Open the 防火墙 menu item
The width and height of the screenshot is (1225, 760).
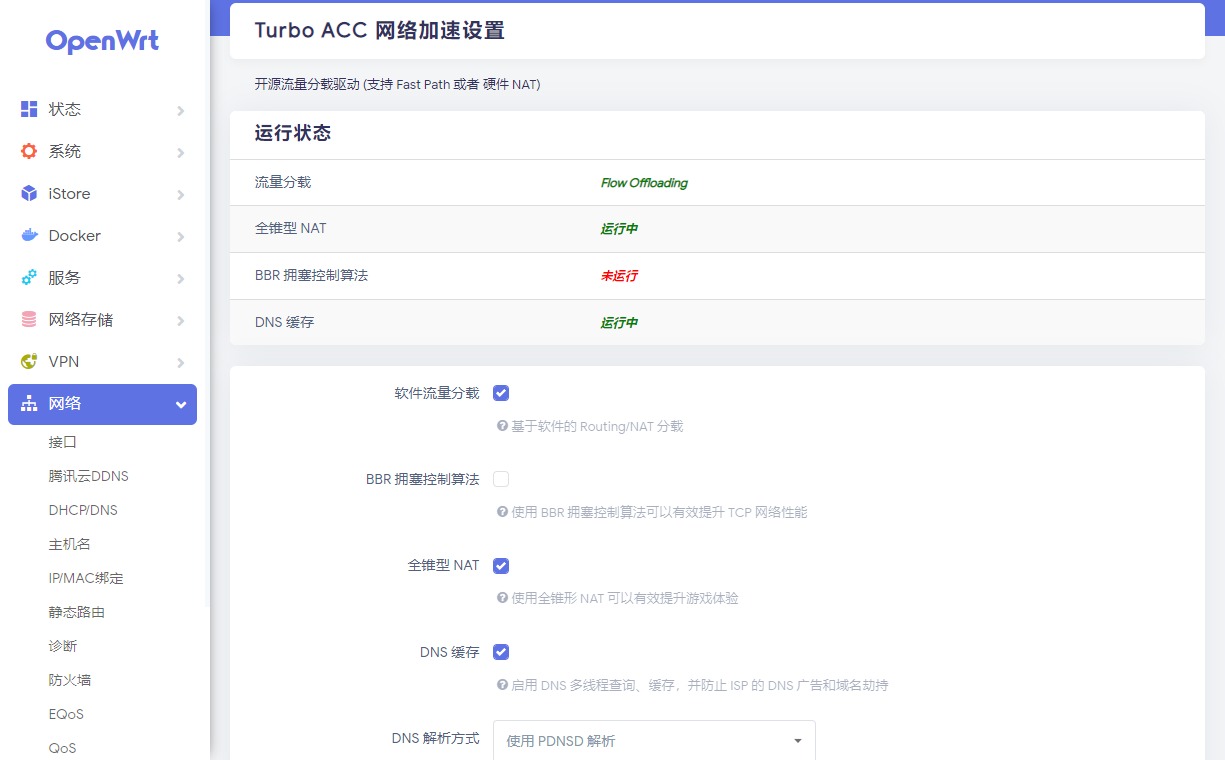point(69,680)
